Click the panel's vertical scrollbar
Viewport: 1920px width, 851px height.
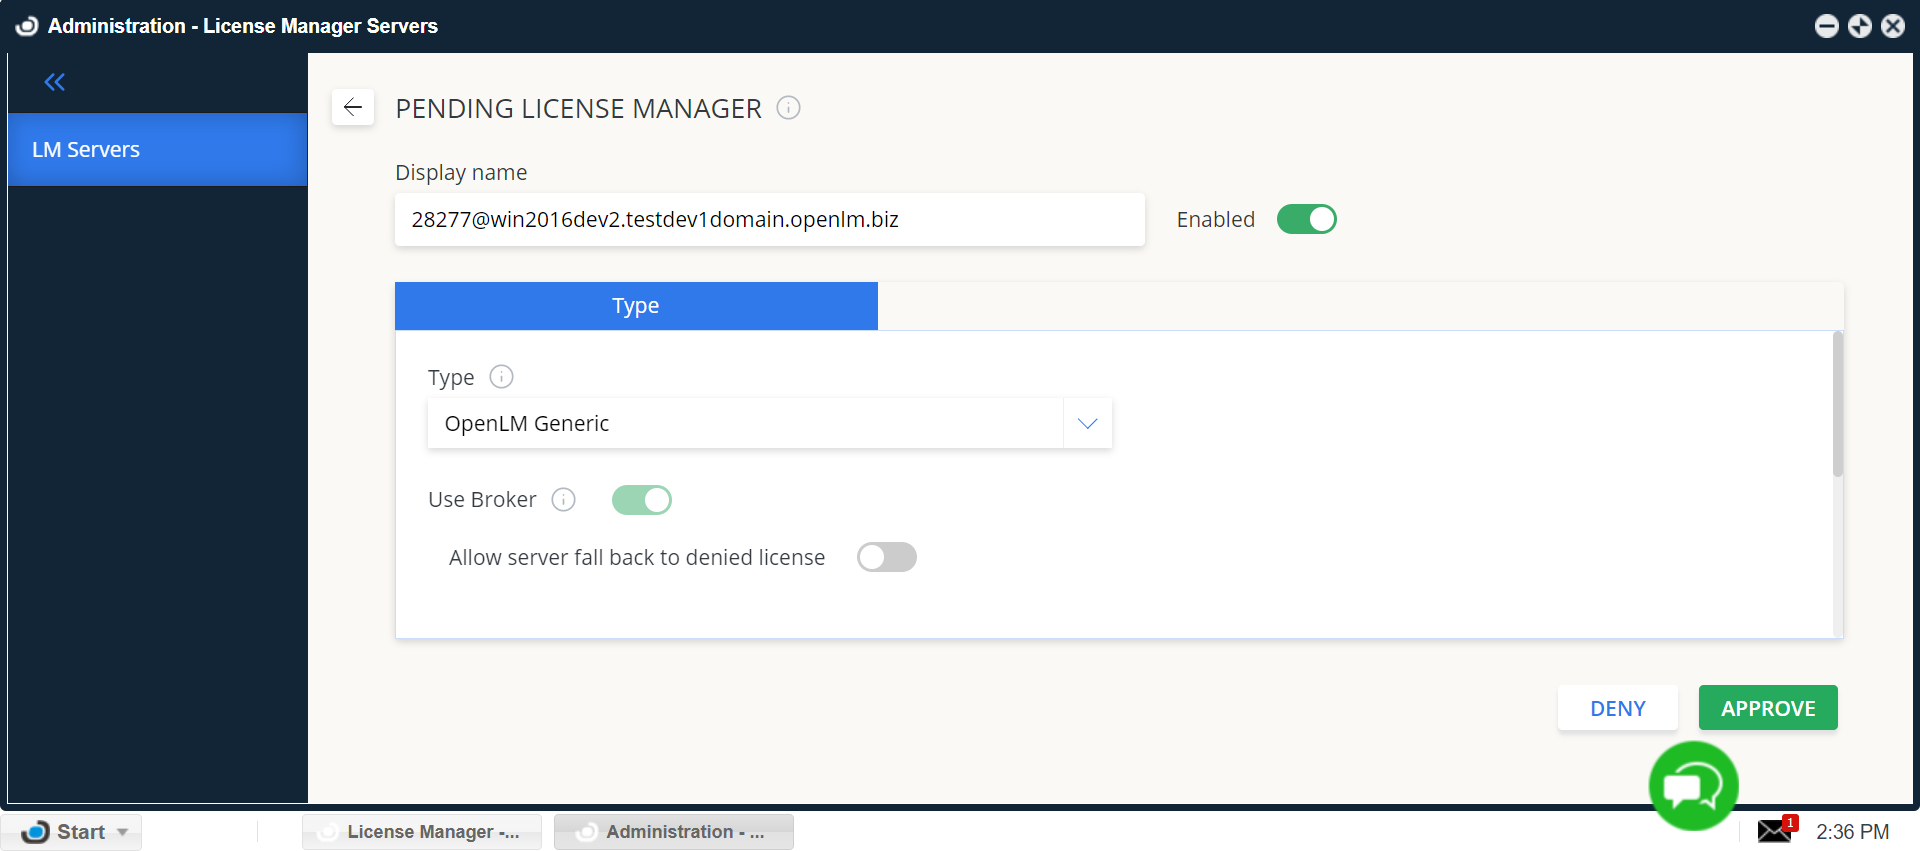click(1837, 405)
